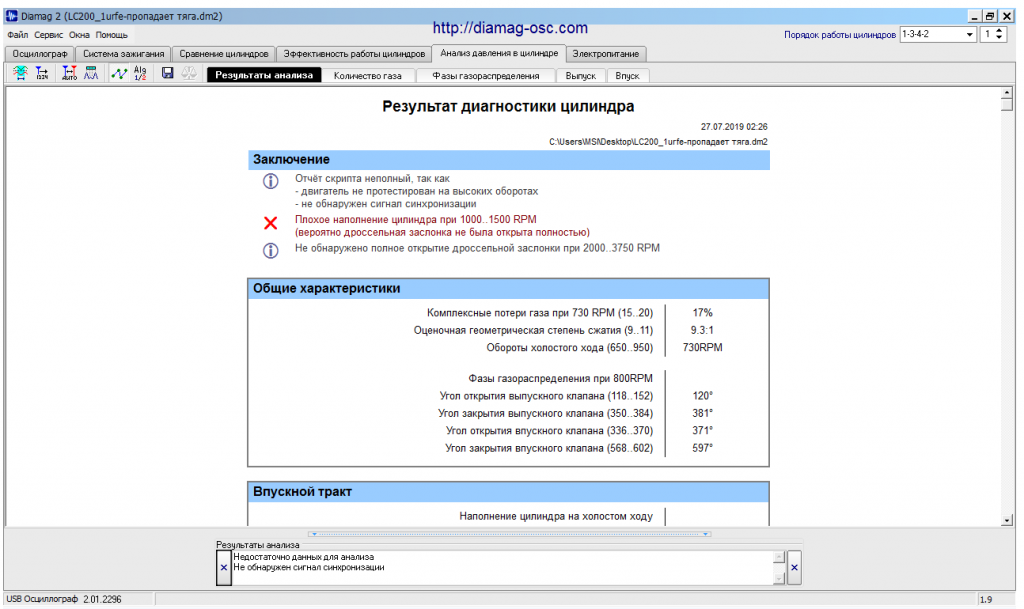
Task: Click the report vertical scrollbar thumb
Action: point(1006,105)
